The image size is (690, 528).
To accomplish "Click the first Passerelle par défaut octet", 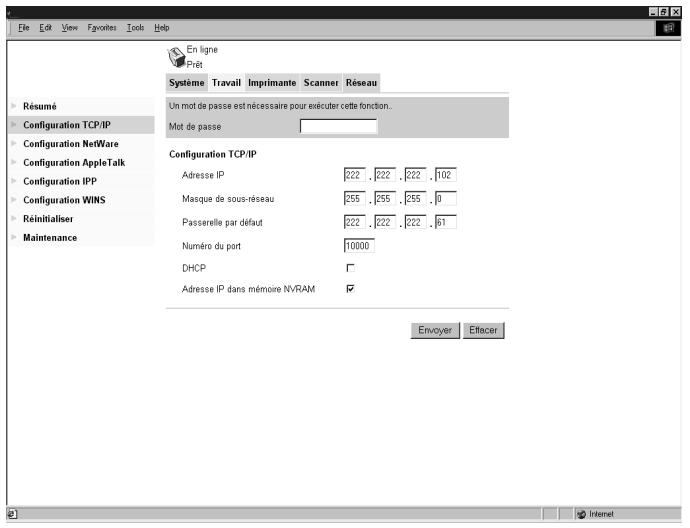I will point(355,222).
